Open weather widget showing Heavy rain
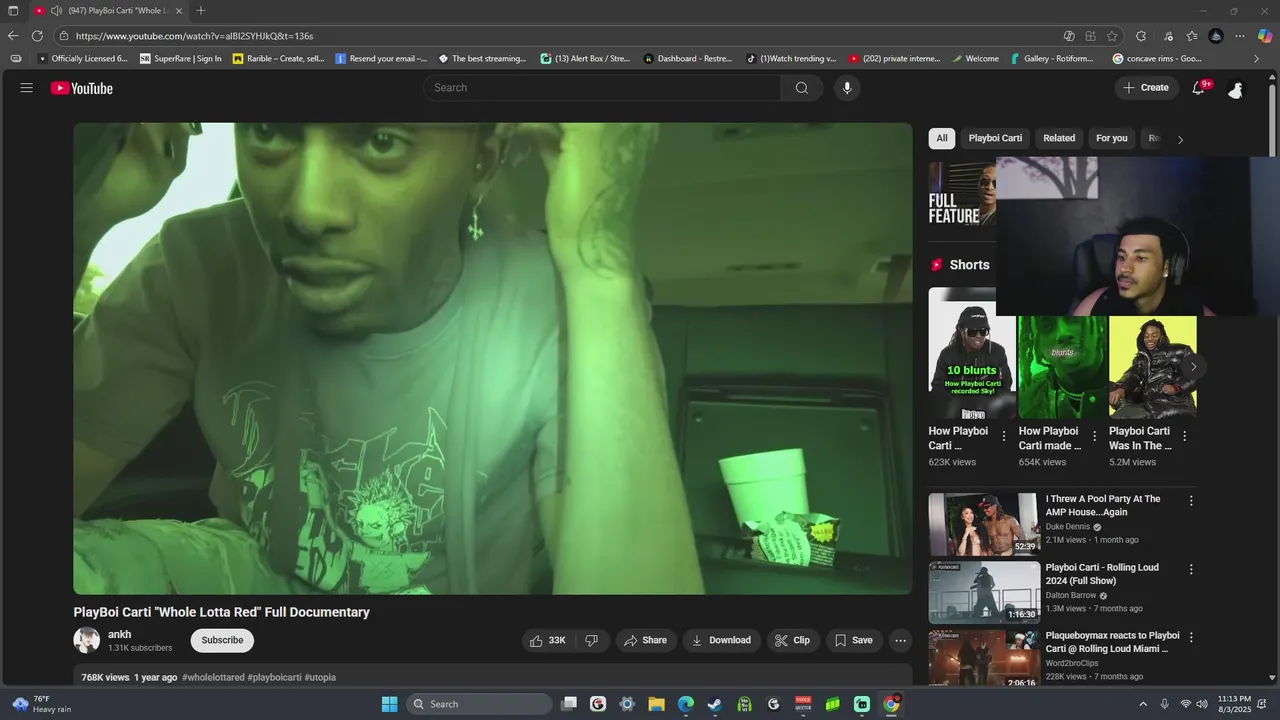Screen dimensions: 1280x720 42,704
